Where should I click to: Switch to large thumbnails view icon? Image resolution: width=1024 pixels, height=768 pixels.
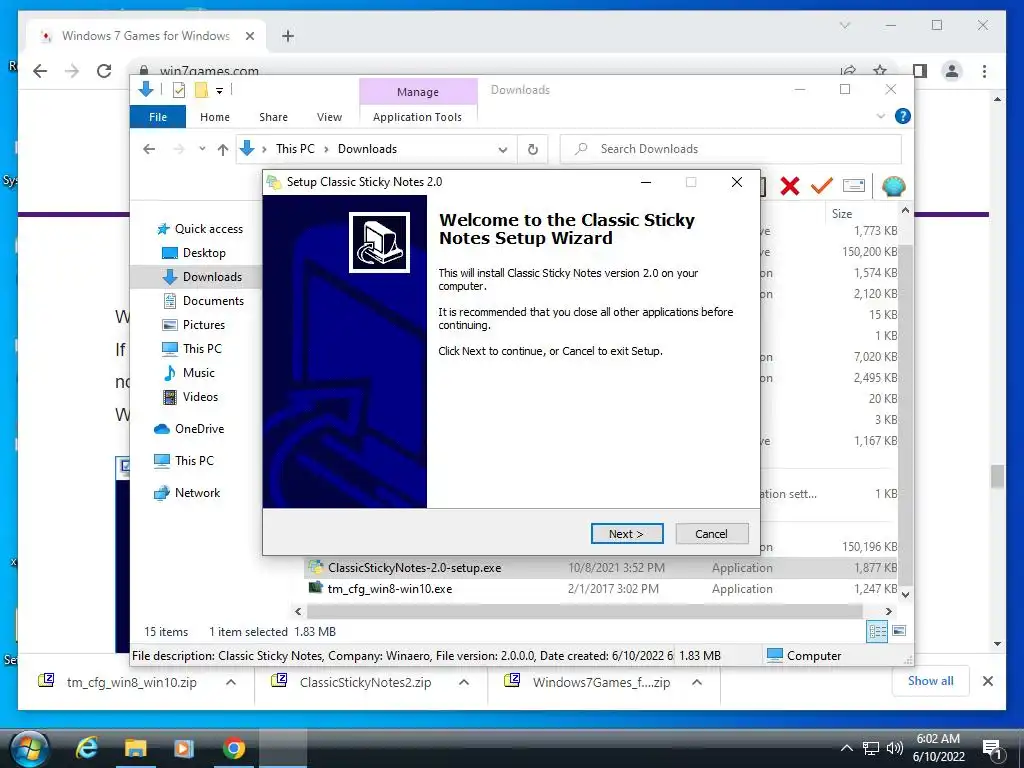(x=899, y=631)
